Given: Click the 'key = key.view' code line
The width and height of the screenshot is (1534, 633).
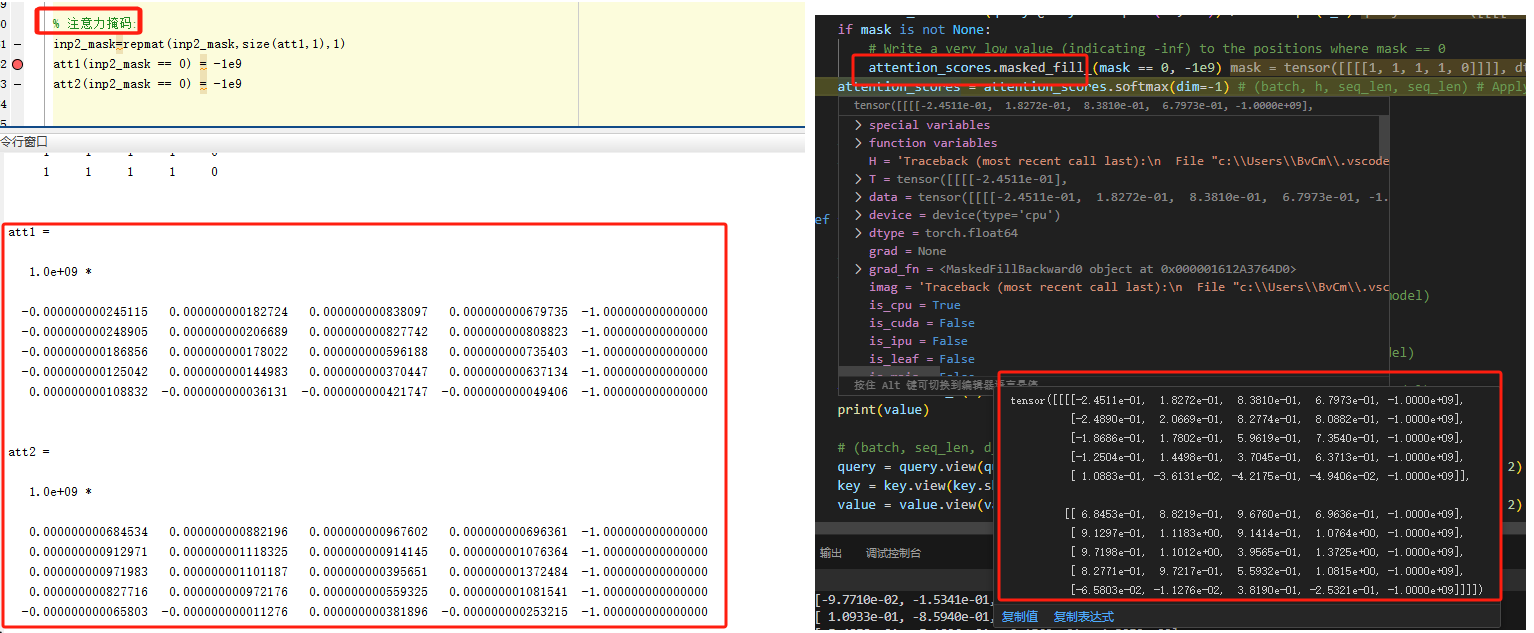Looking at the screenshot, I should click(916, 485).
